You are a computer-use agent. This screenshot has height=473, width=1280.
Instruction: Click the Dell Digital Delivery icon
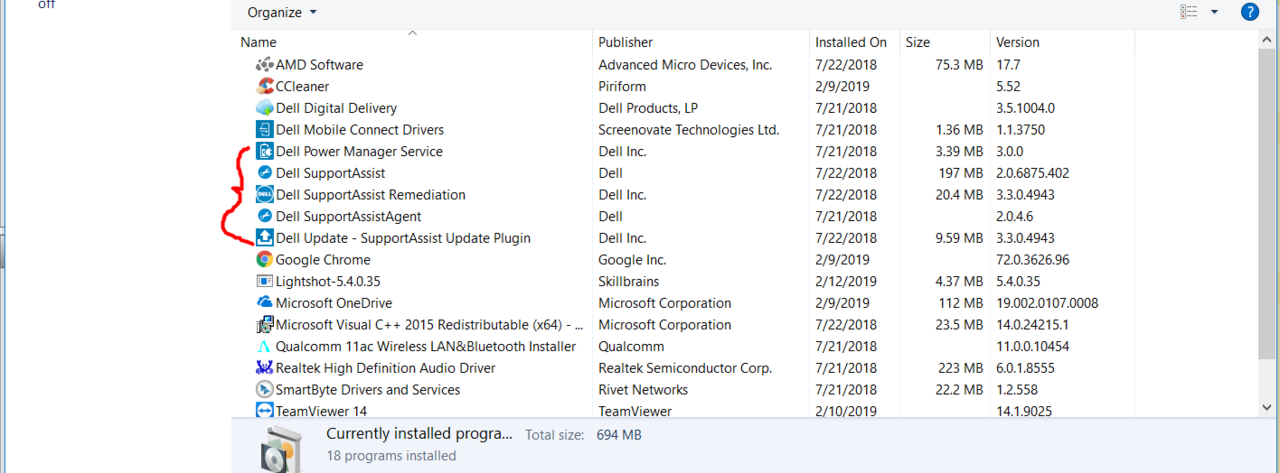coord(265,108)
